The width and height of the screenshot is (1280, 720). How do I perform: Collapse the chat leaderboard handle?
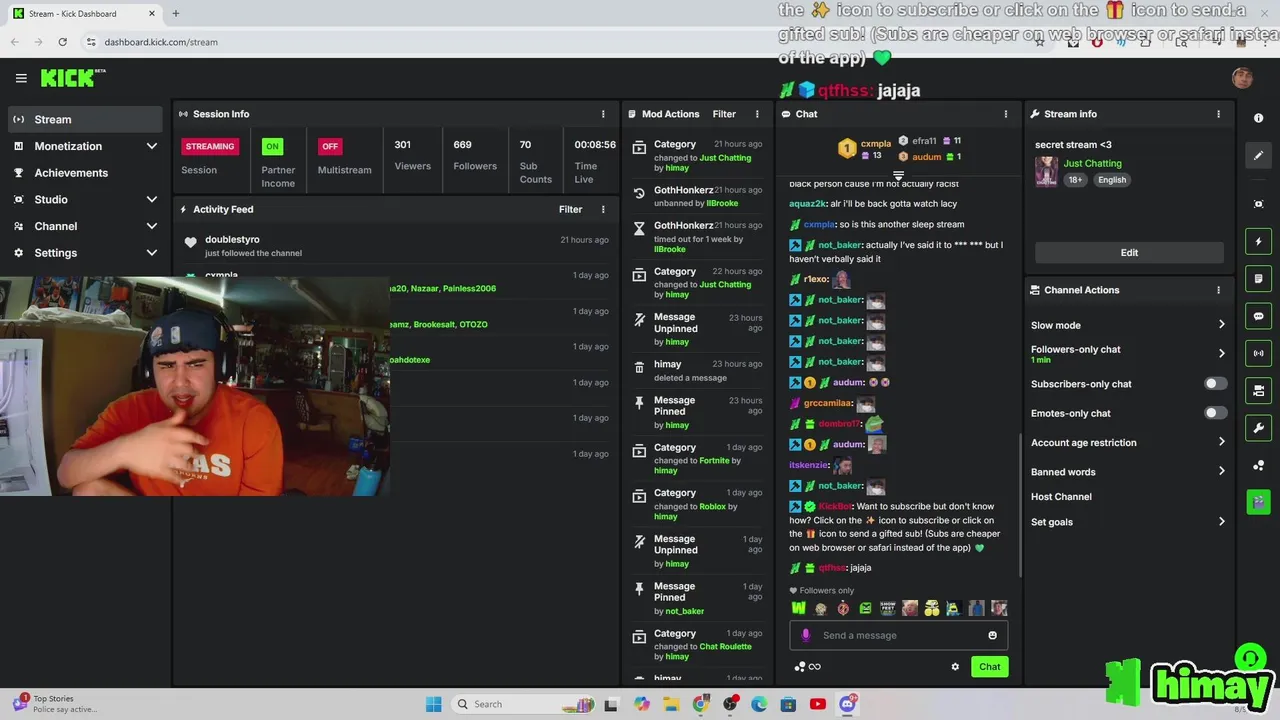[x=898, y=175]
